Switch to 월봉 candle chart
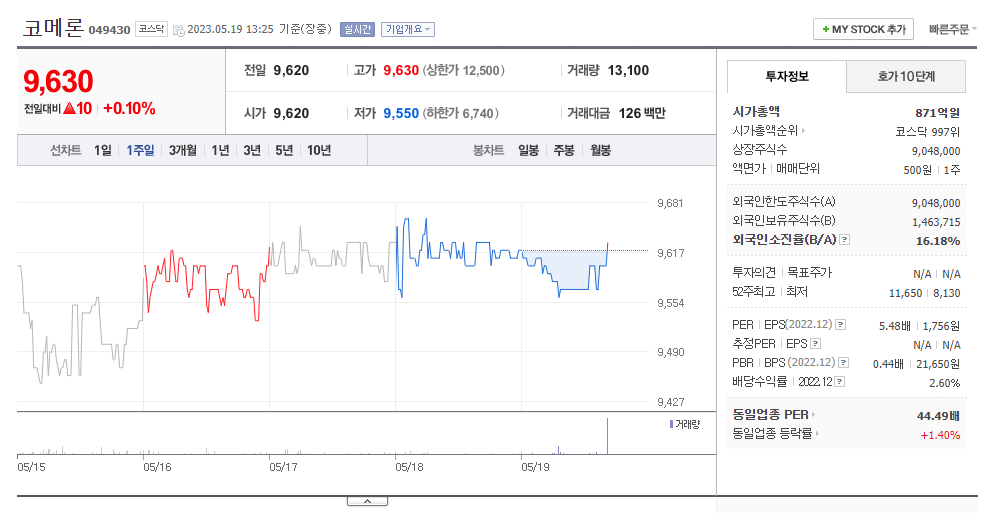 (x=600, y=151)
